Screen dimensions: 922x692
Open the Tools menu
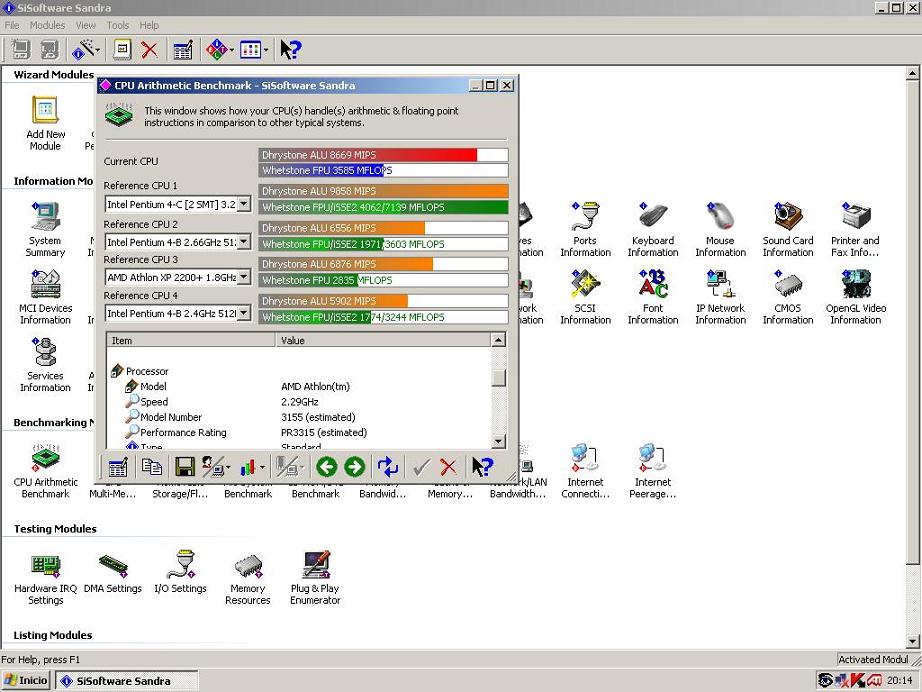click(x=118, y=25)
